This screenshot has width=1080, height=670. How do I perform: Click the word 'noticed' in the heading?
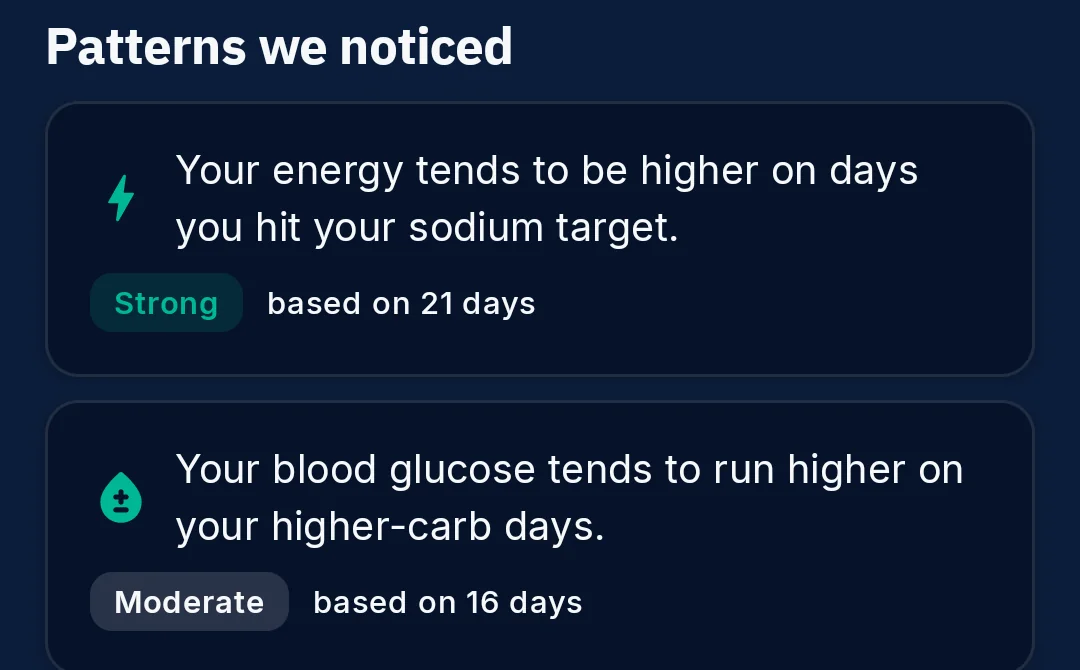coord(426,47)
